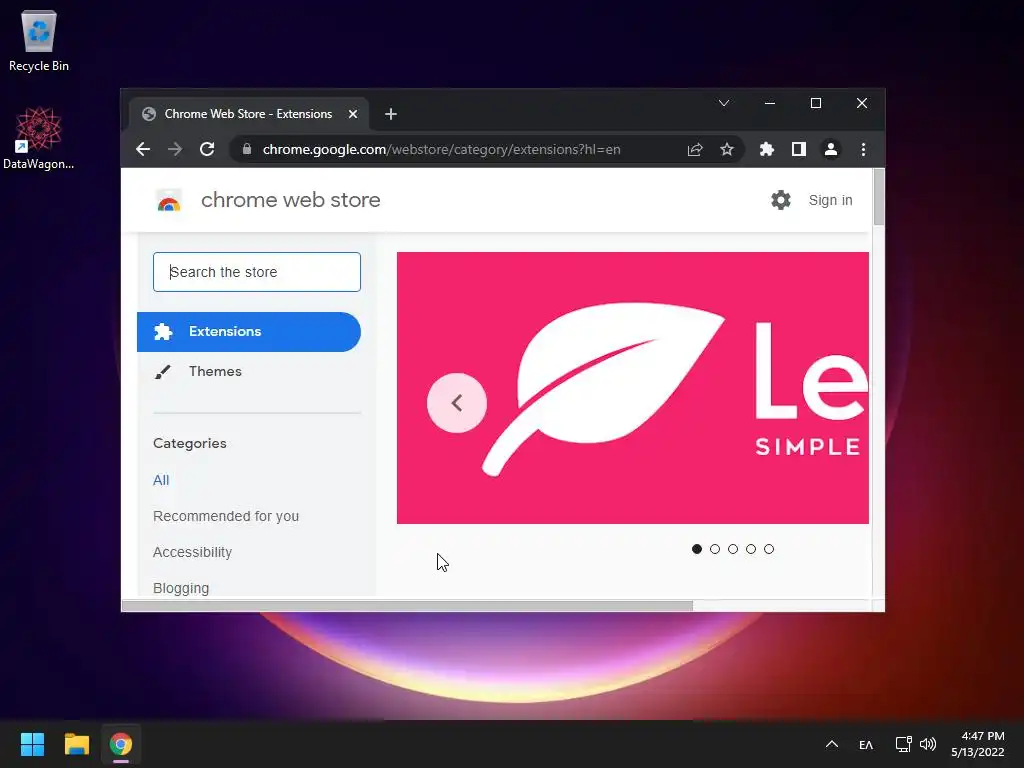Select the third carousel dot
The width and height of the screenshot is (1024, 768).
(733, 549)
